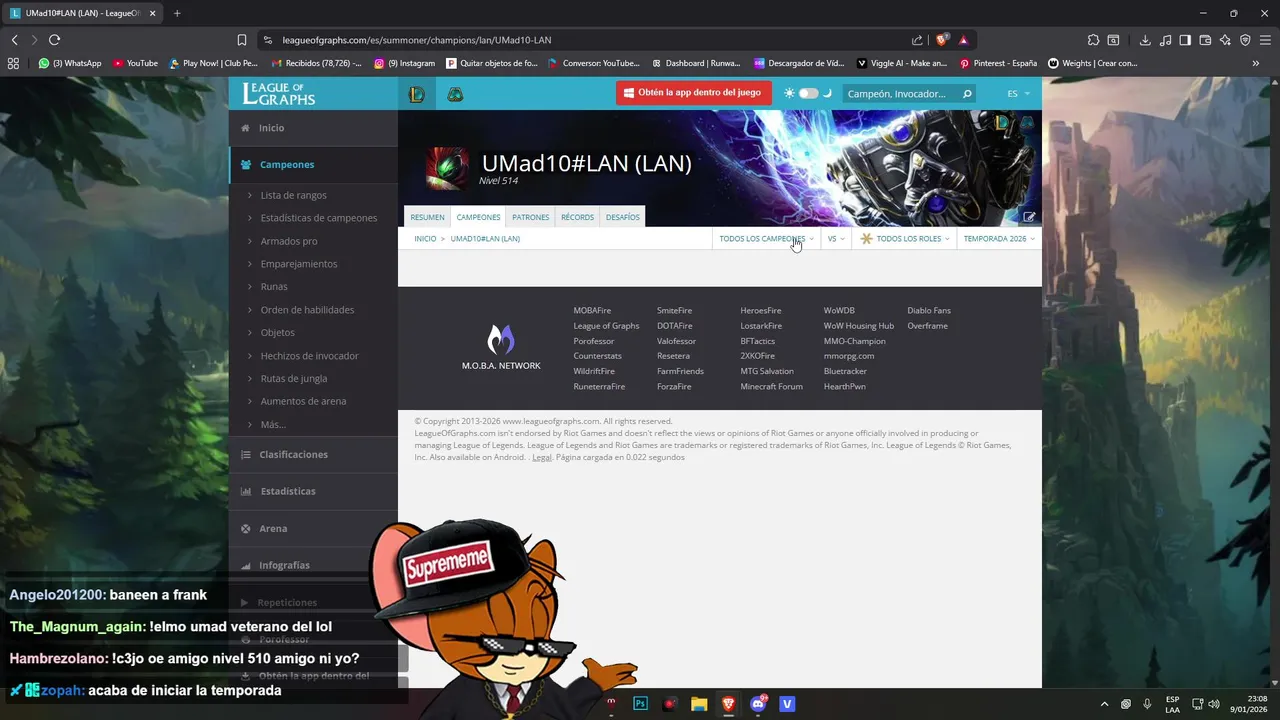Click the League of Graphs logo
This screenshot has width=1280, height=720.
(x=279, y=94)
